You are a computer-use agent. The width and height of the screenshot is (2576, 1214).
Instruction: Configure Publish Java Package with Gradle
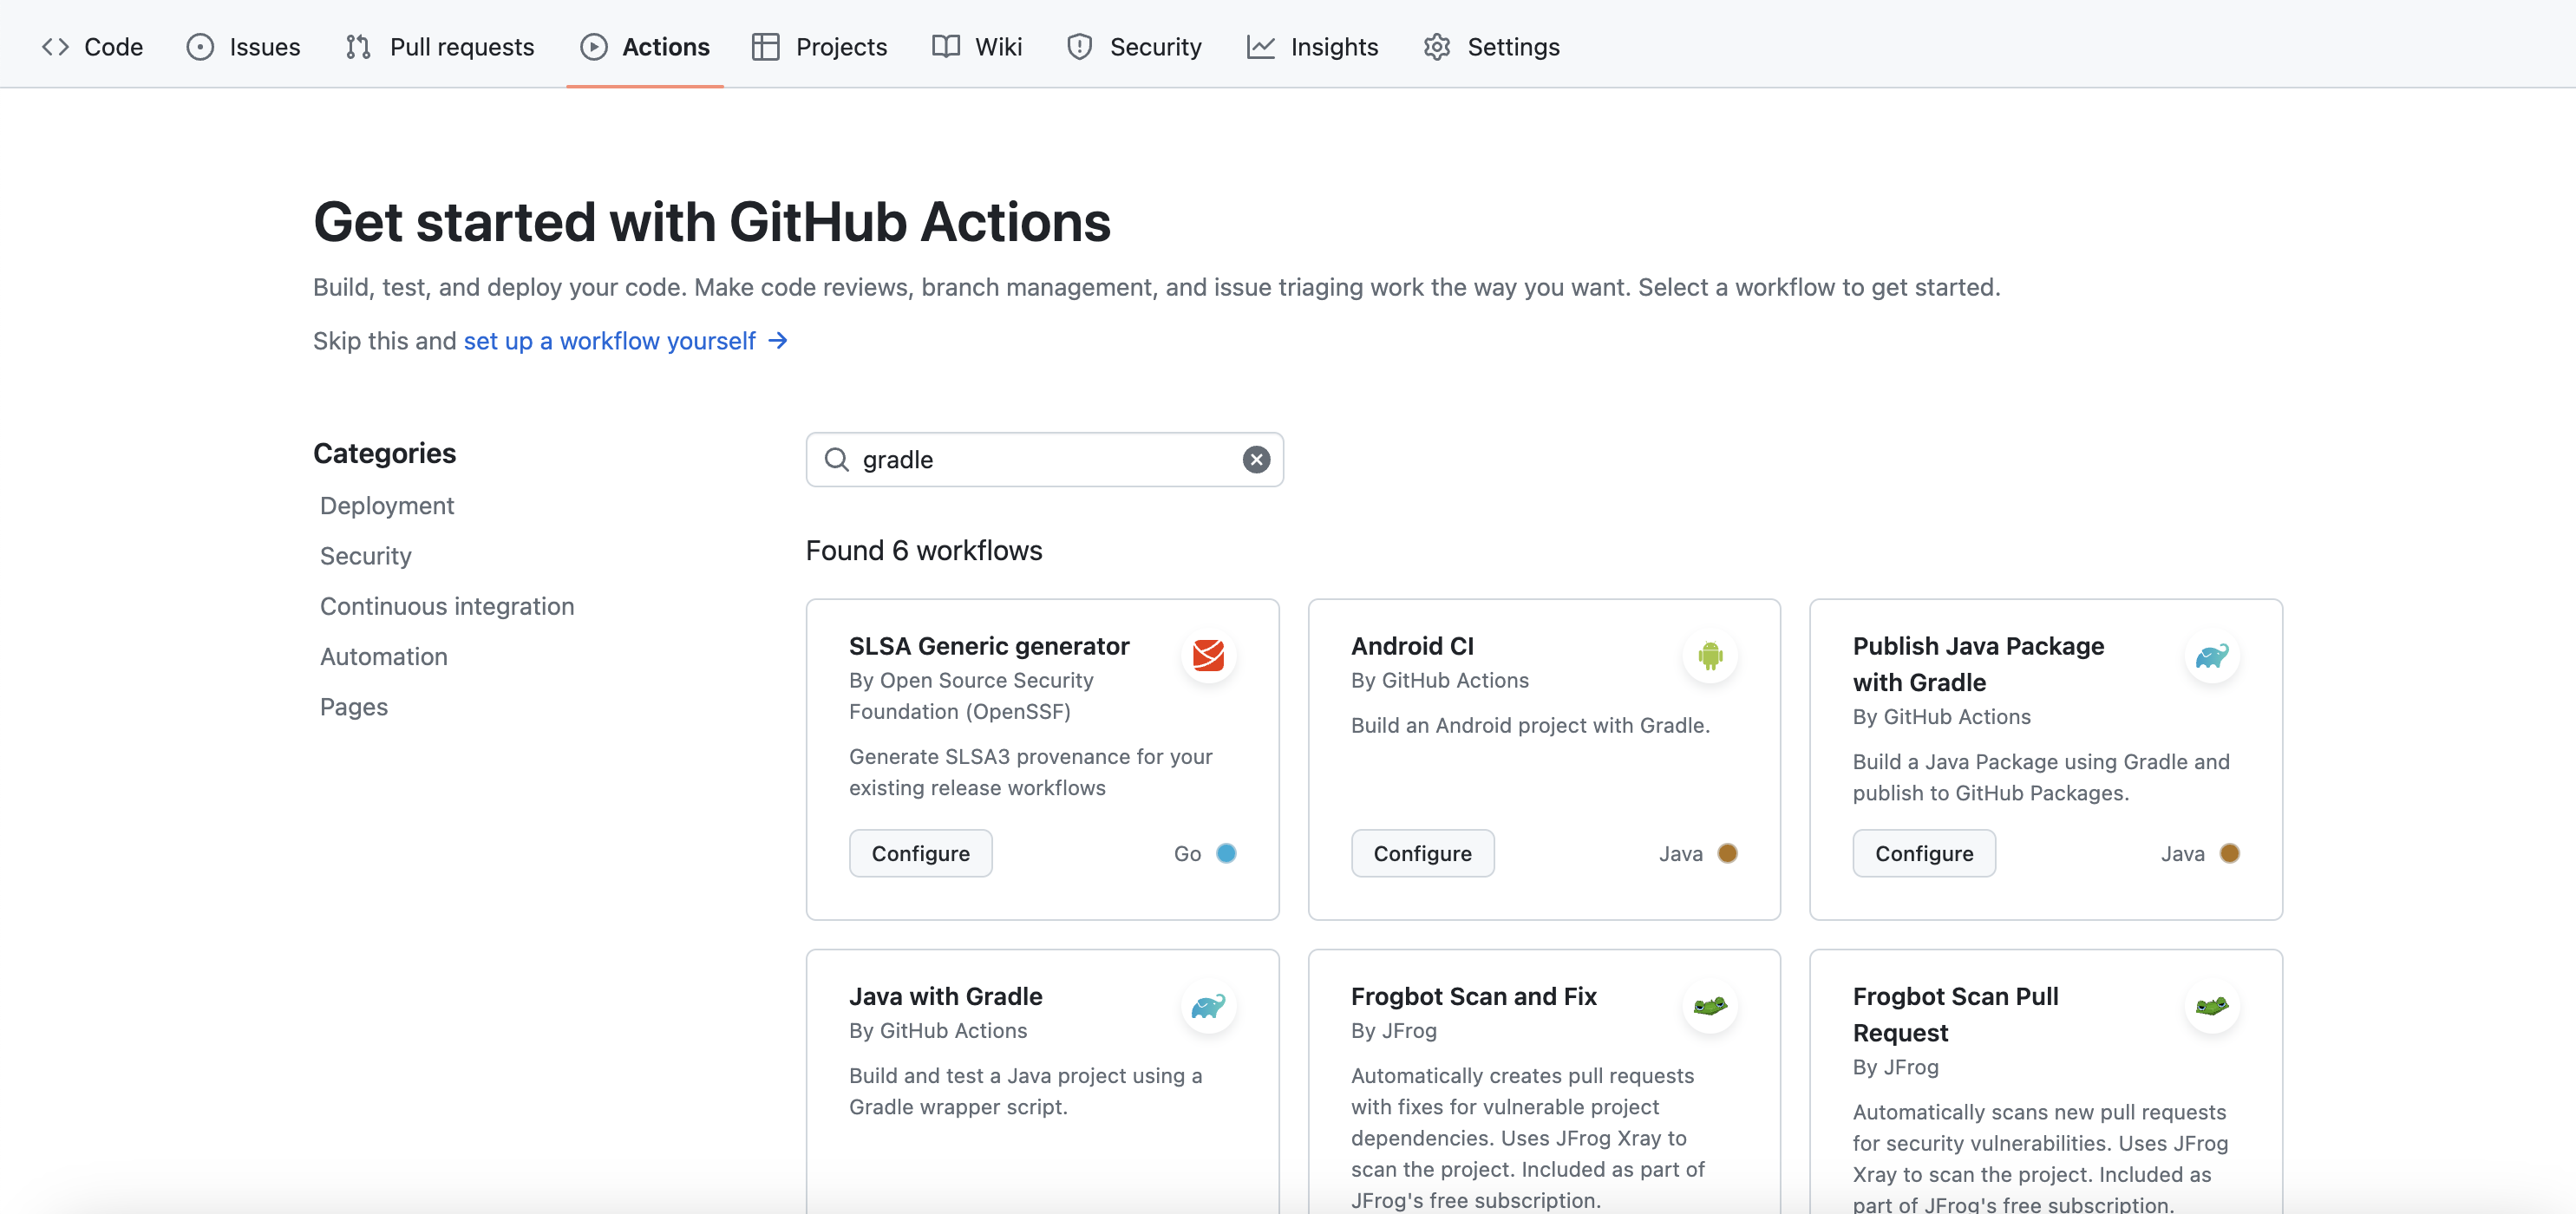1923,853
